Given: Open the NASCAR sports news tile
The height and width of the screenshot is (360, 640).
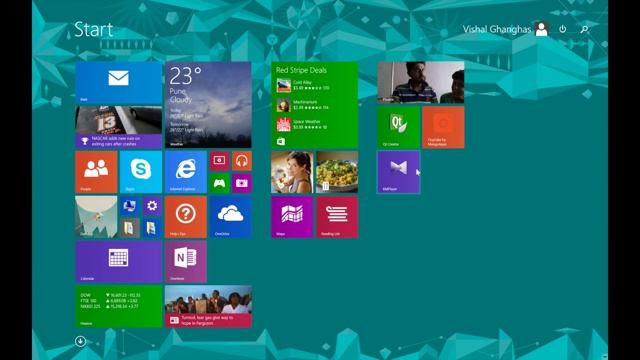Looking at the screenshot, I should [118, 127].
